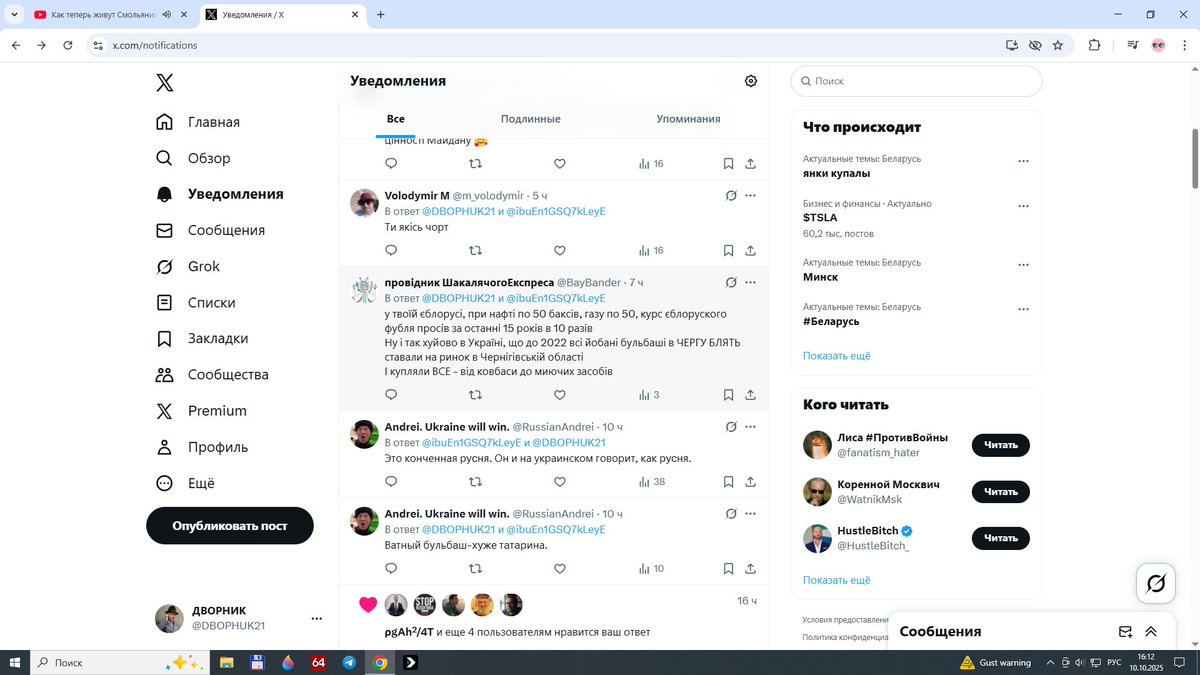Click Опубликовать пост button
The width and height of the screenshot is (1200, 675).
point(230,526)
